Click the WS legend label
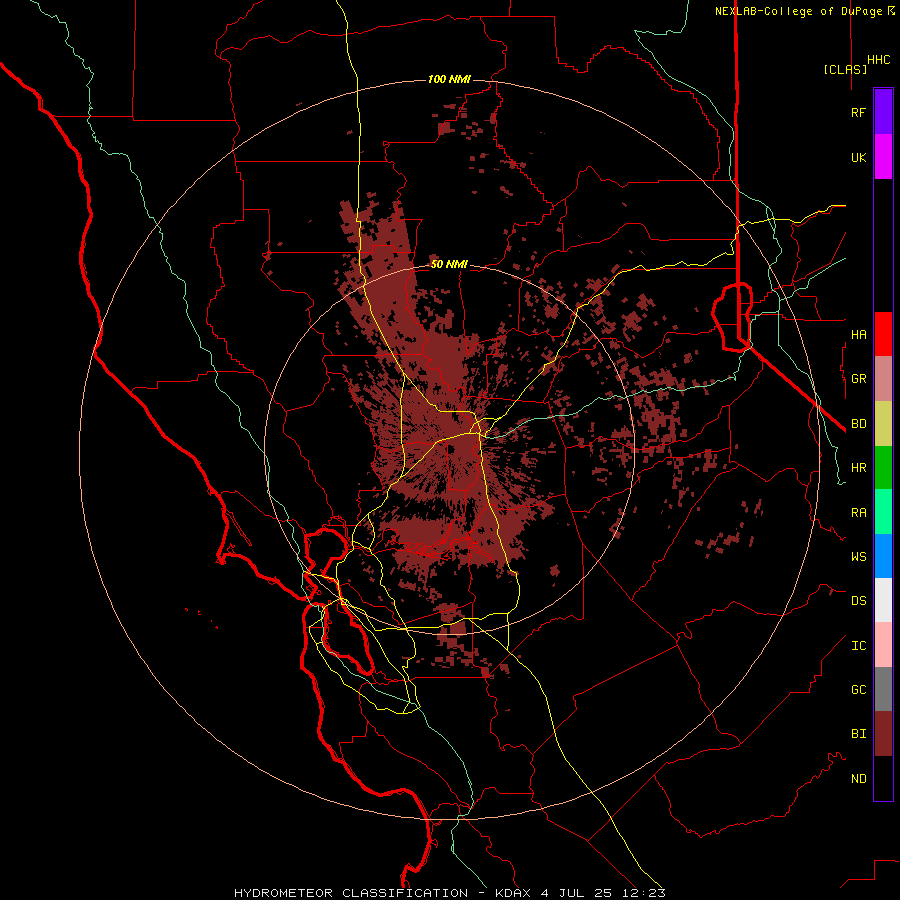This screenshot has width=900, height=900. coord(858,556)
